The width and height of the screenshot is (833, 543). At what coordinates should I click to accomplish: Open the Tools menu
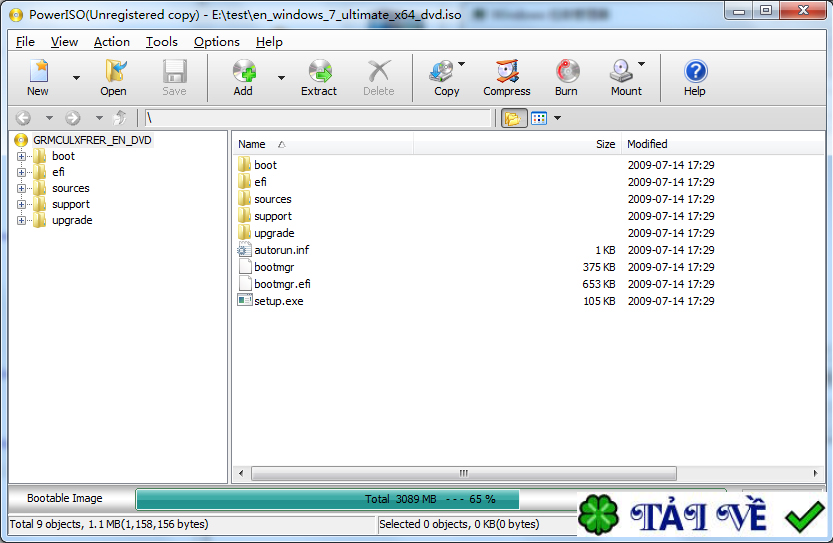coord(162,41)
